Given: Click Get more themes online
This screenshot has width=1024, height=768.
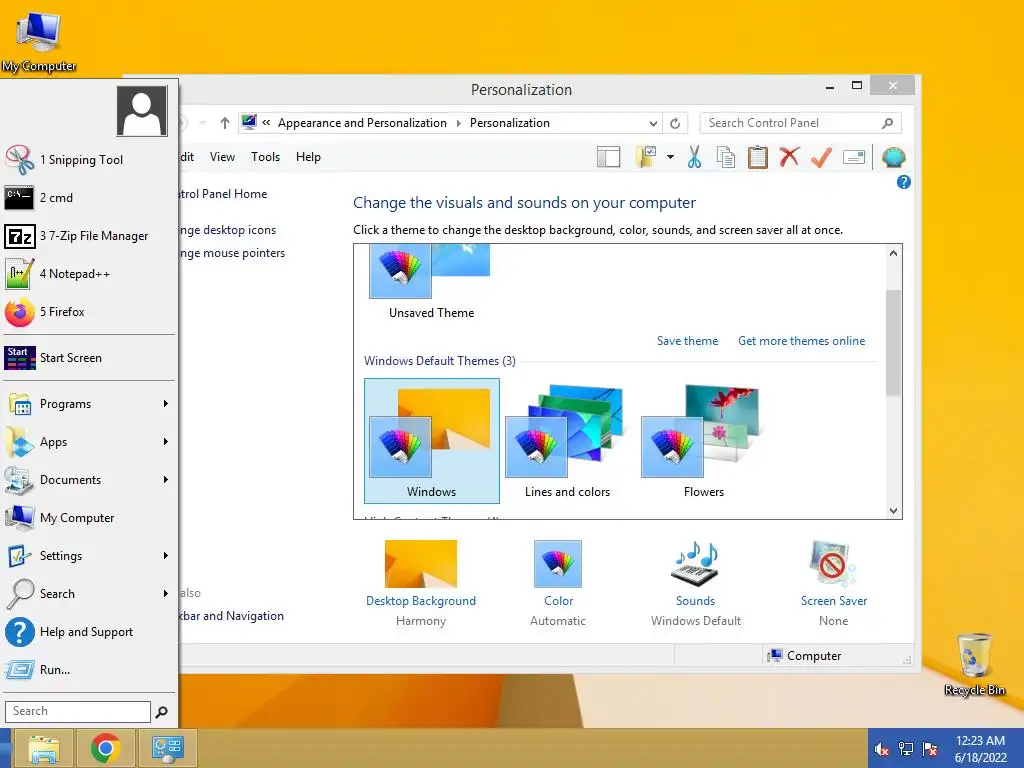Looking at the screenshot, I should pos(801,341).
